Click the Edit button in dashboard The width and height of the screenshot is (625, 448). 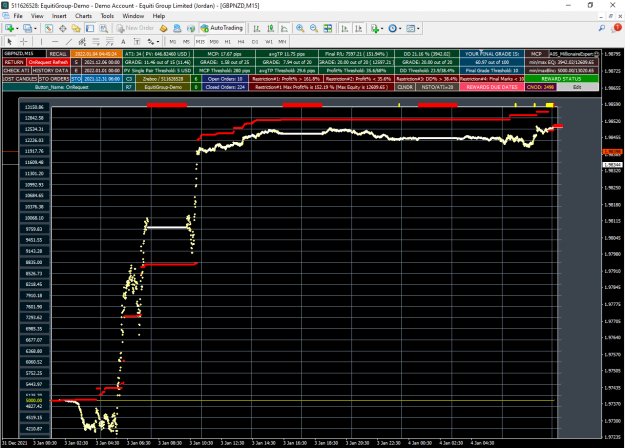coord(577,87)
